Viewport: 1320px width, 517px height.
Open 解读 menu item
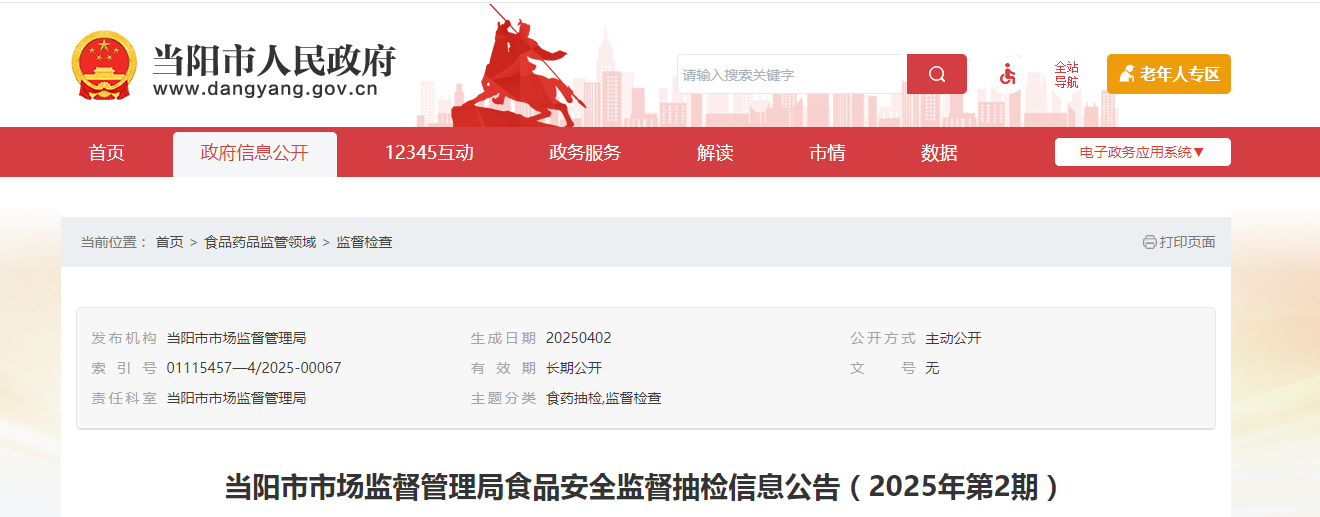tap(715, 152)
